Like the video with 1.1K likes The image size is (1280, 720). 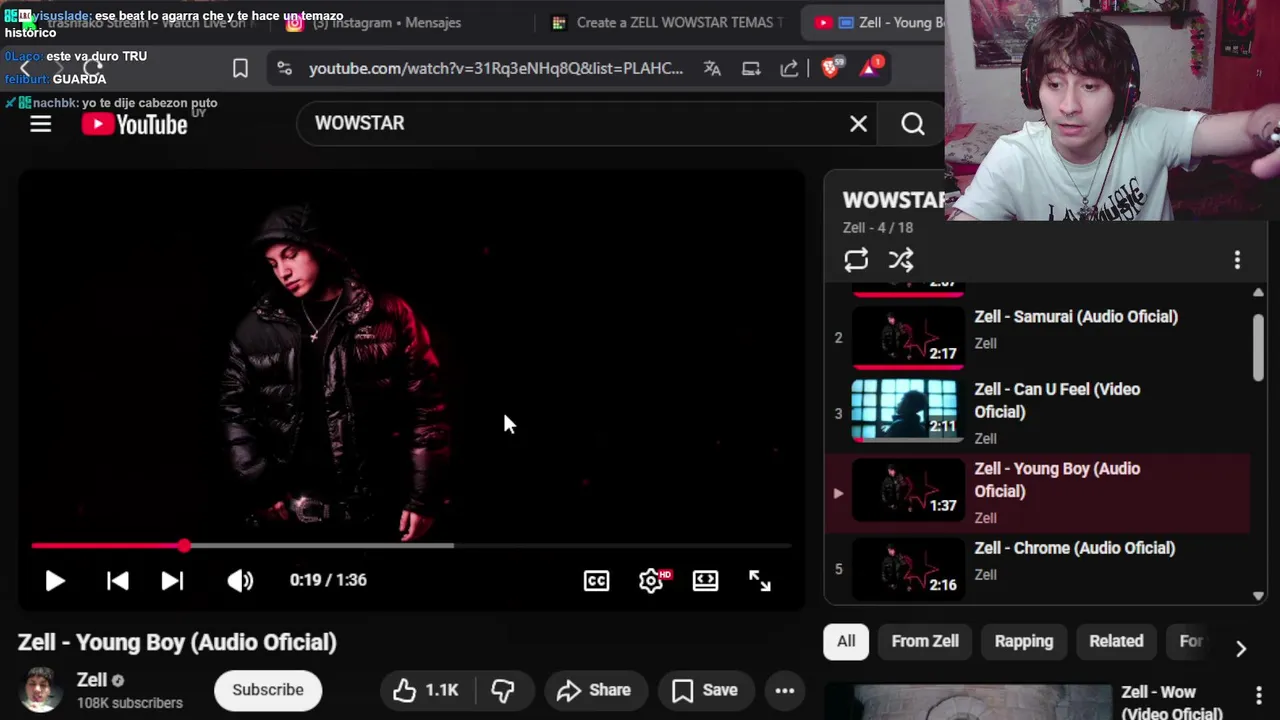point(425,690)
